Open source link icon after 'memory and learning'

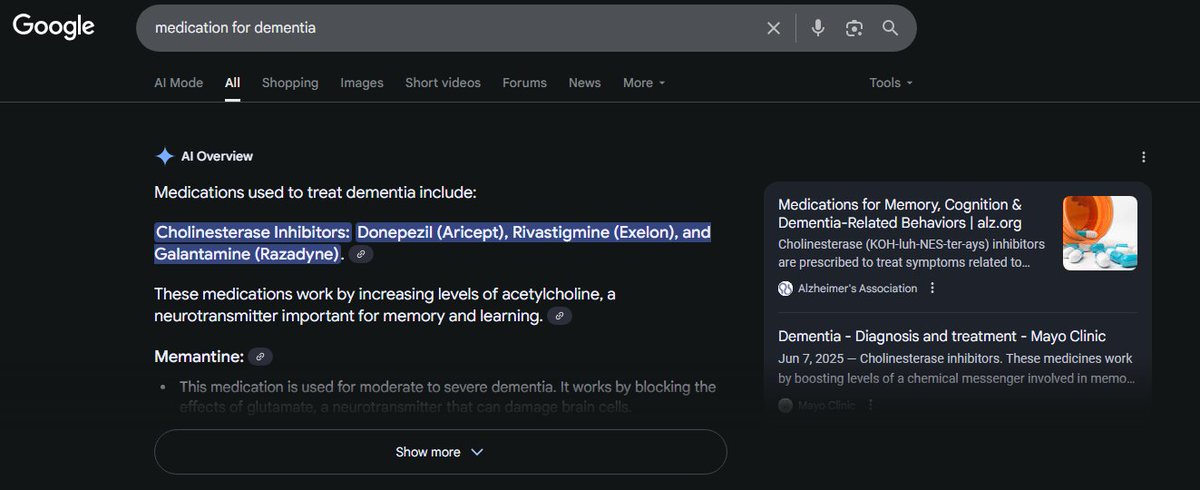coord(560,316)
